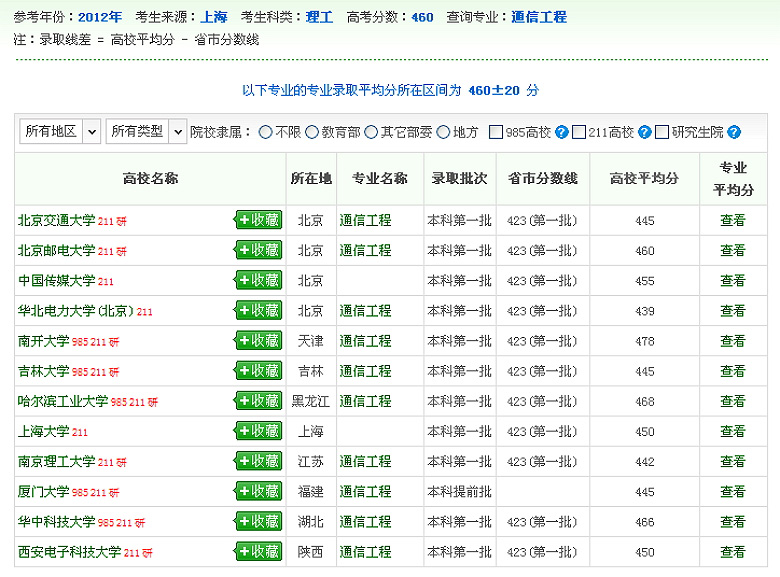Check the 研究生院 checkbox
The image size is (780, 577).
tap(662, 132)
